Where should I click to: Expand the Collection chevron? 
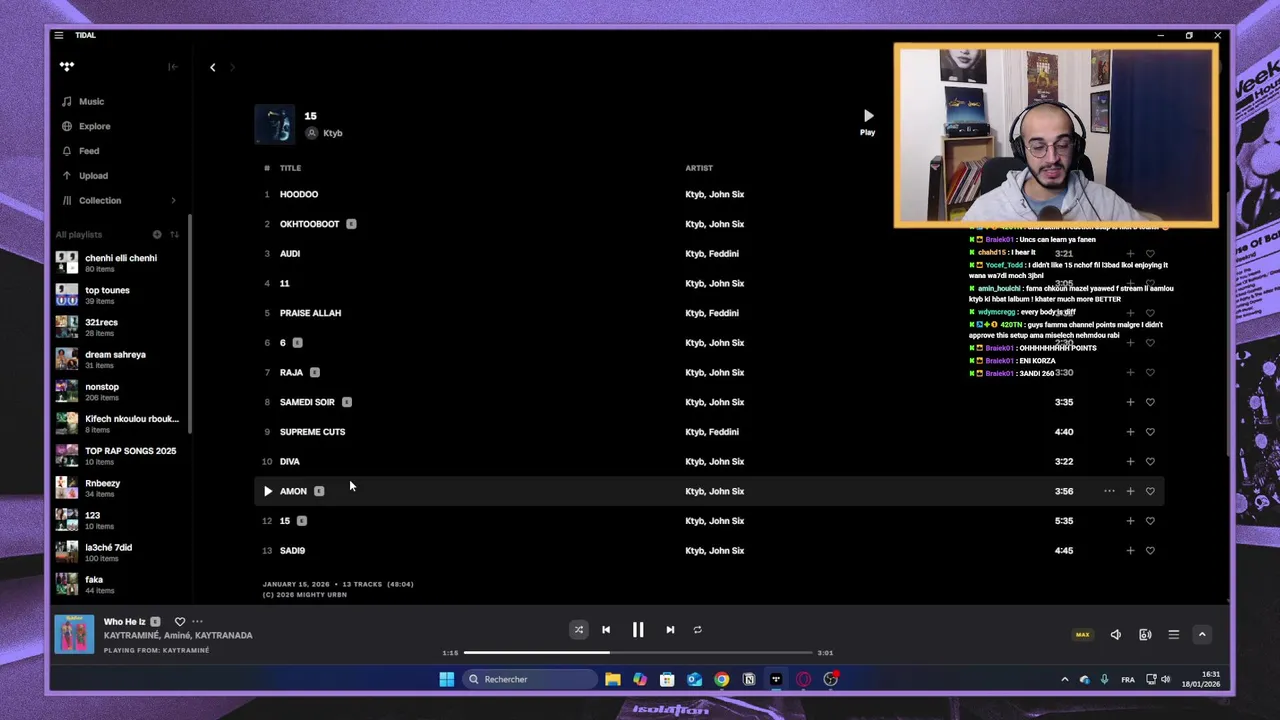[x=173, y=200]
